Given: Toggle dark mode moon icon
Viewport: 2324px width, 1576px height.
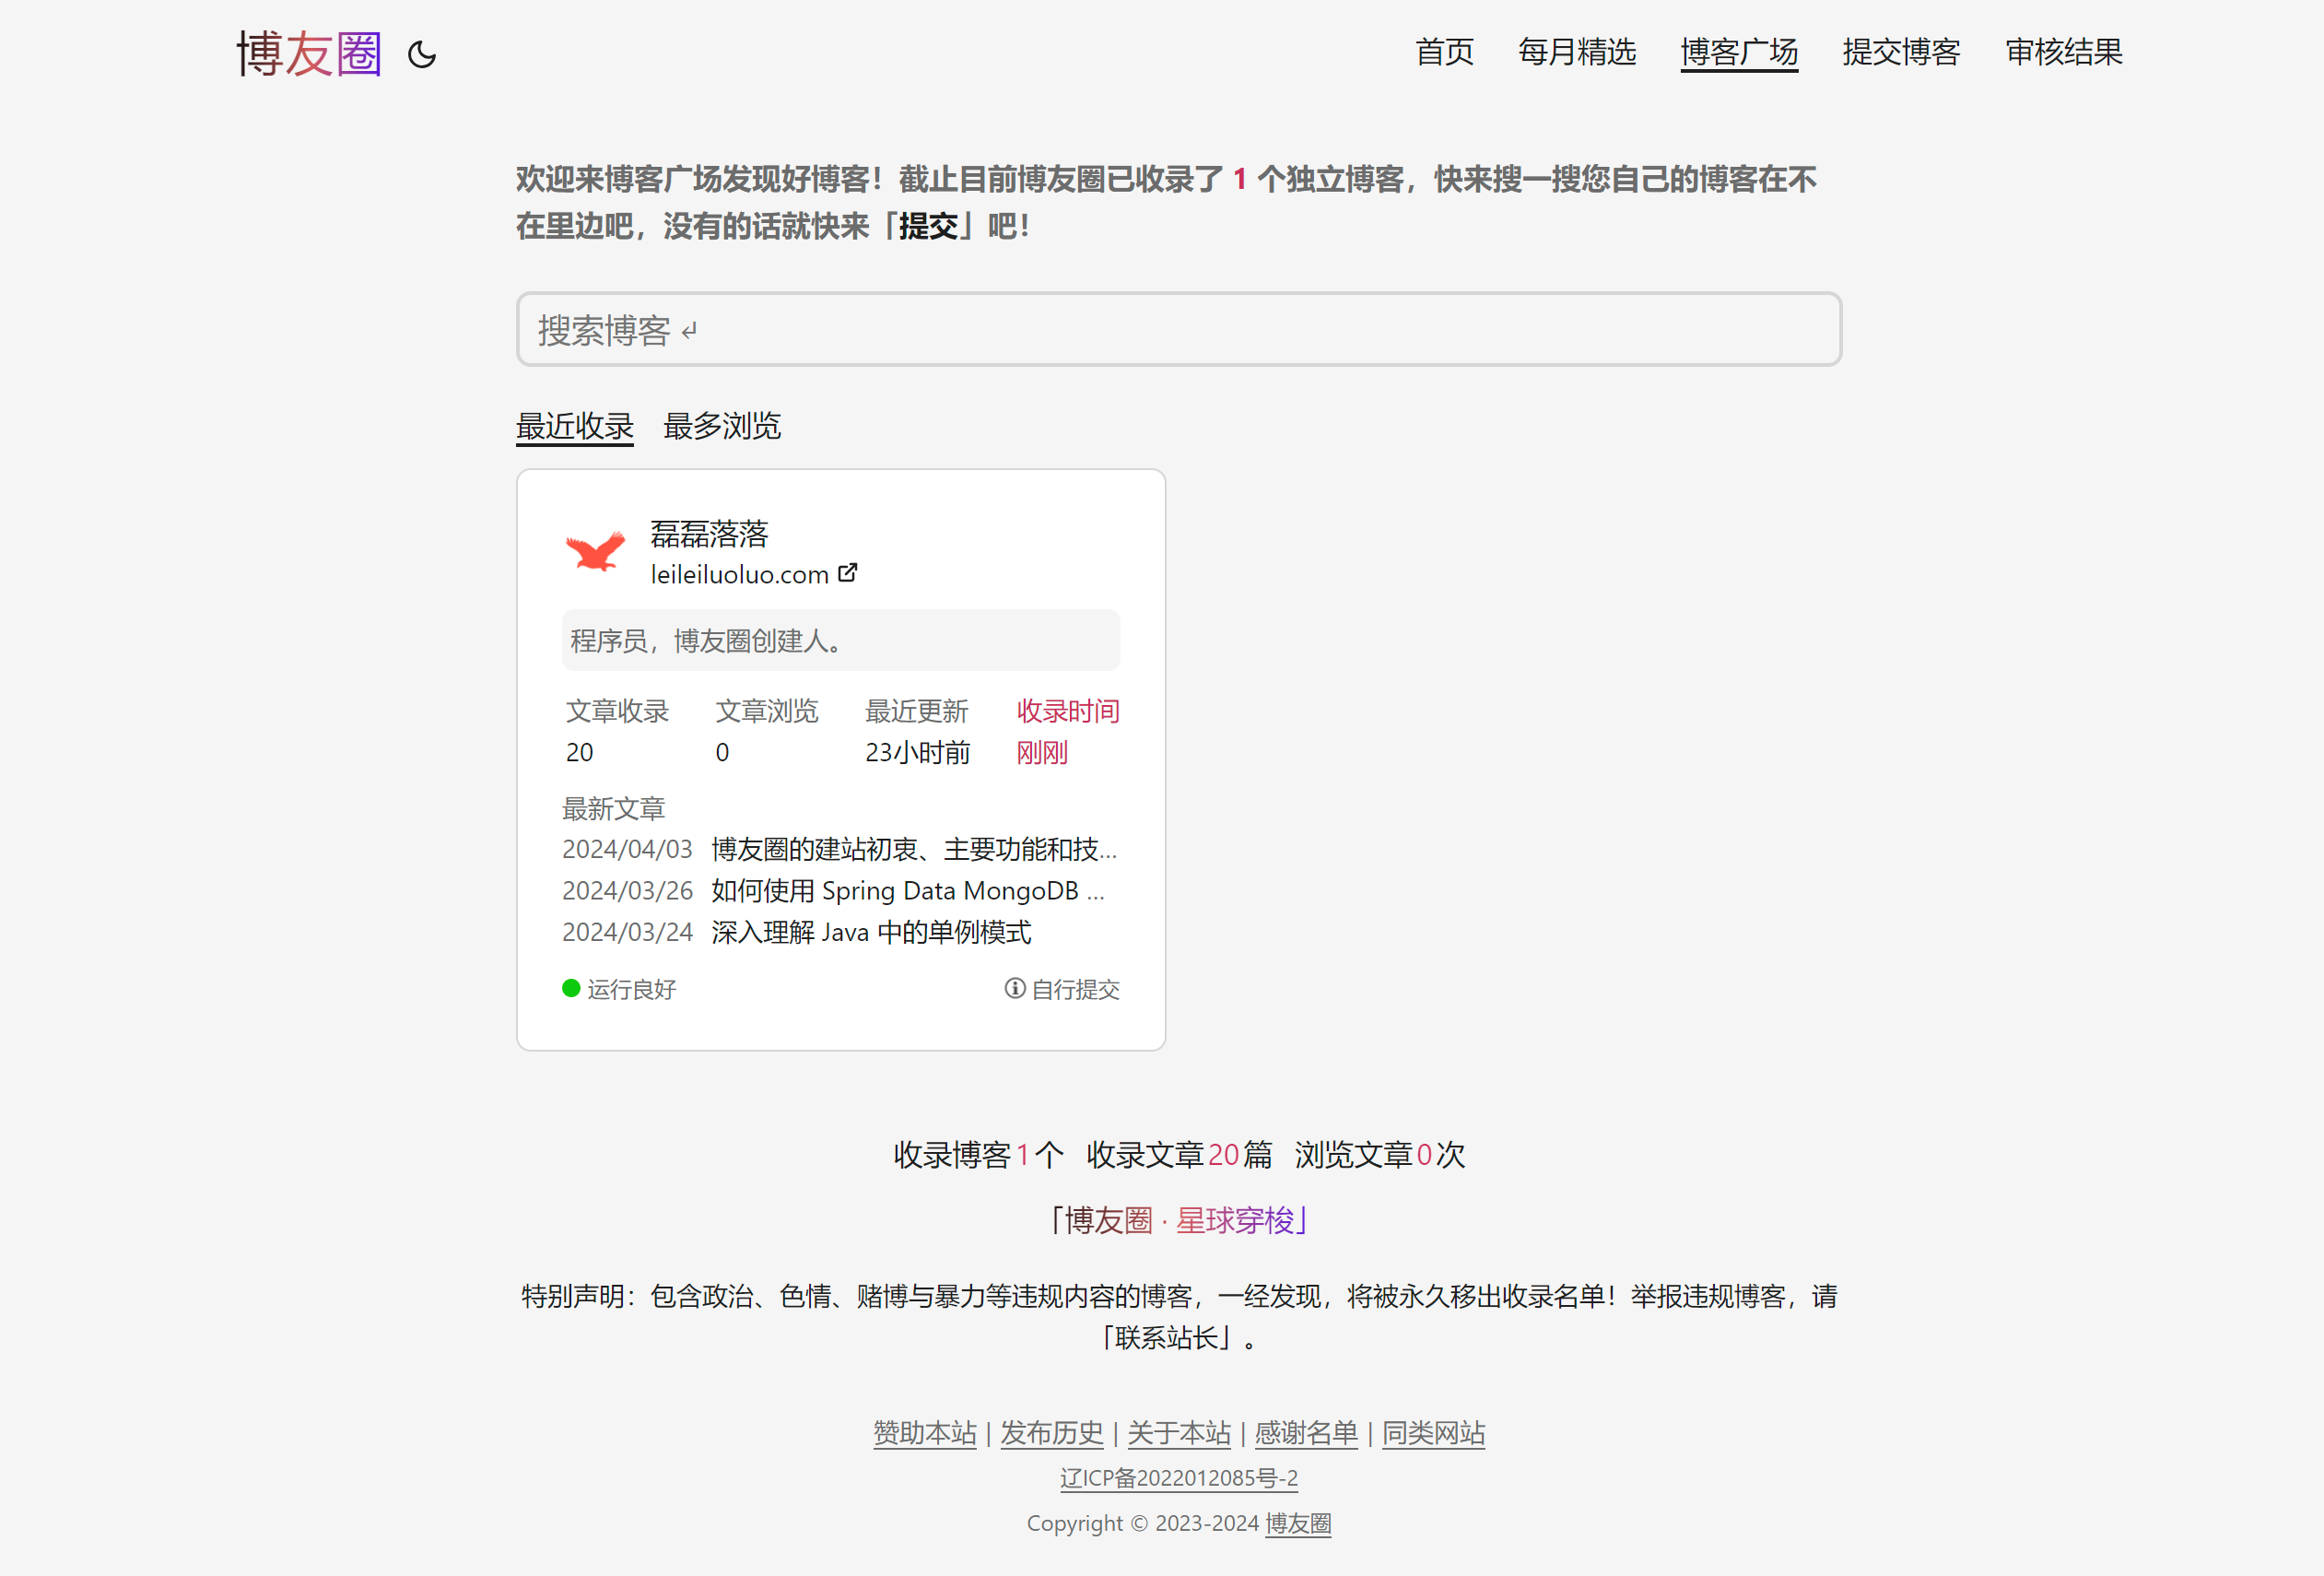Looking at the screenshot, I should click(x=422, y=54).
